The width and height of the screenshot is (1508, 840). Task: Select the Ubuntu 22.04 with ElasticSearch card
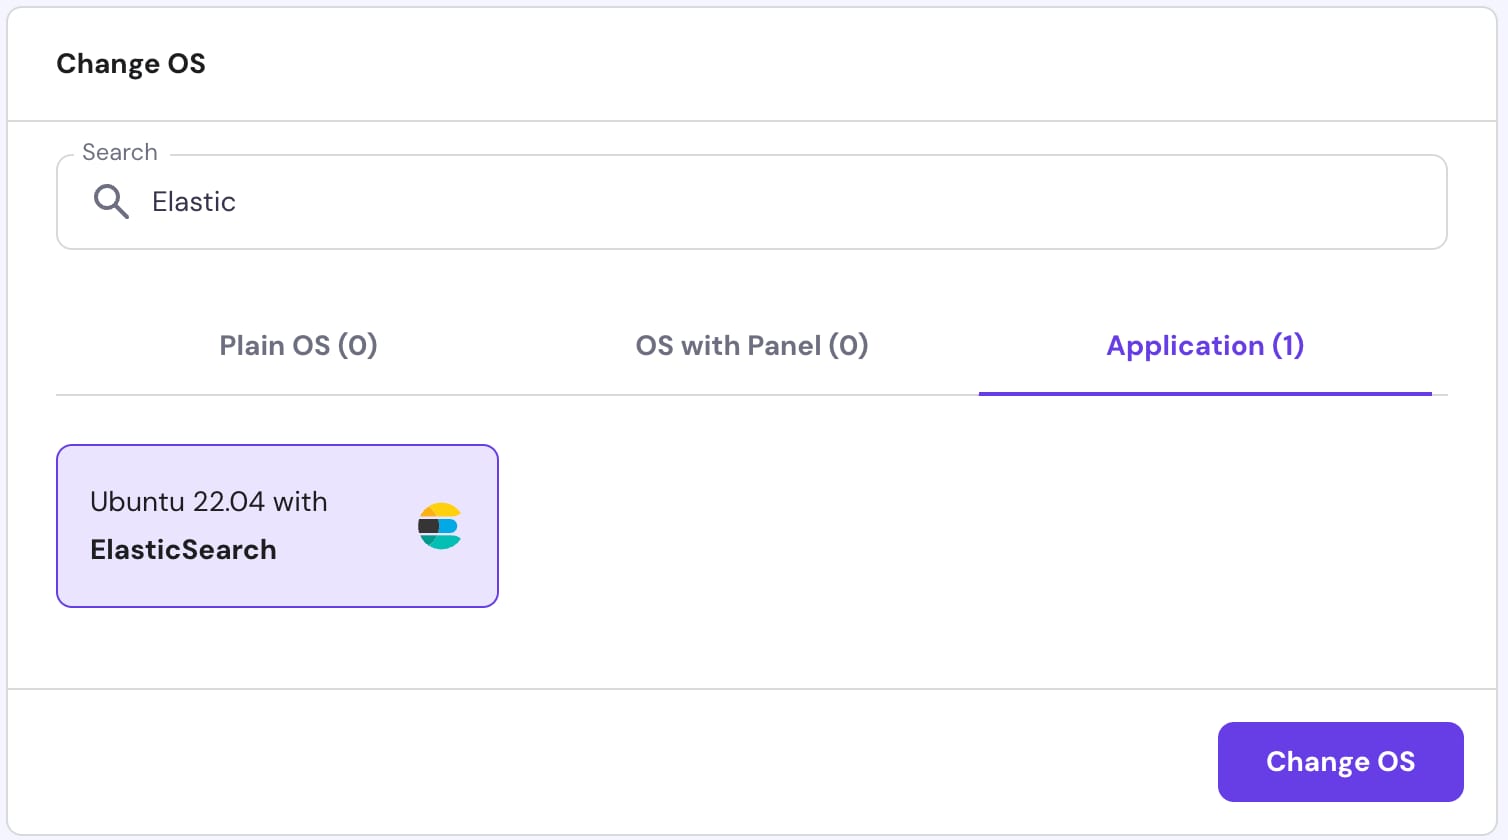pos(277,525)
